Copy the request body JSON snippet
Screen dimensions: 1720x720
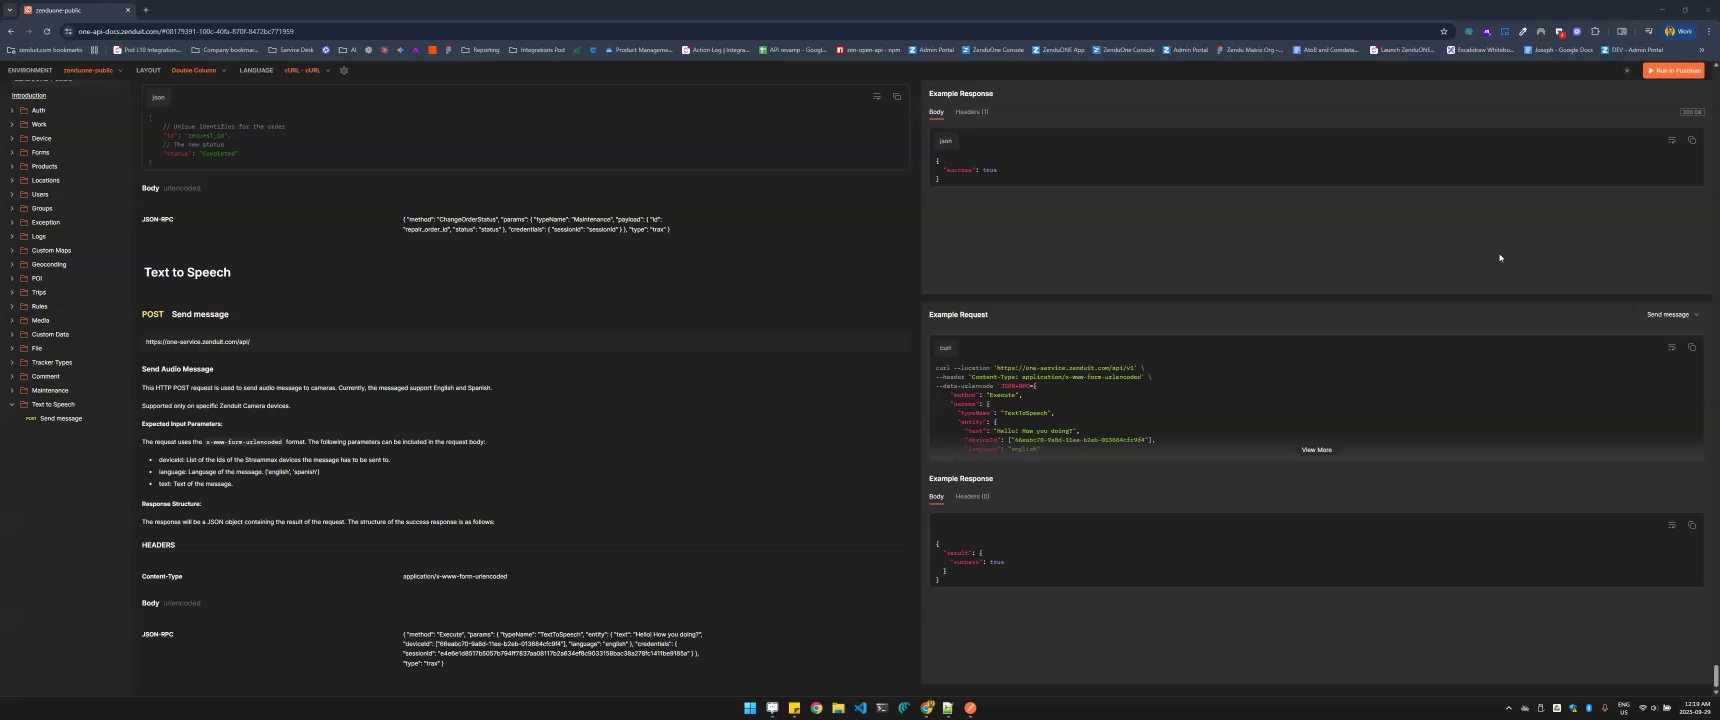pos(897,97)
